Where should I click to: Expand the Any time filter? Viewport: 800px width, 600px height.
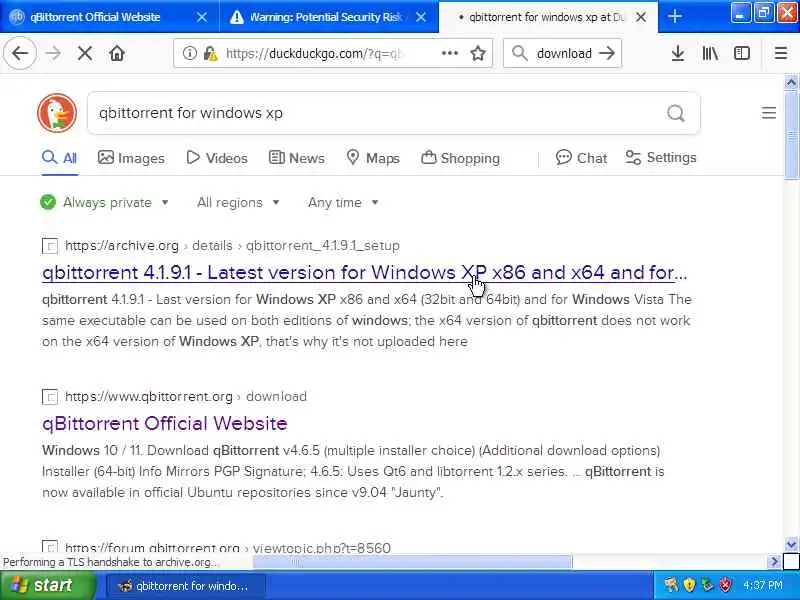pos(343,203)
